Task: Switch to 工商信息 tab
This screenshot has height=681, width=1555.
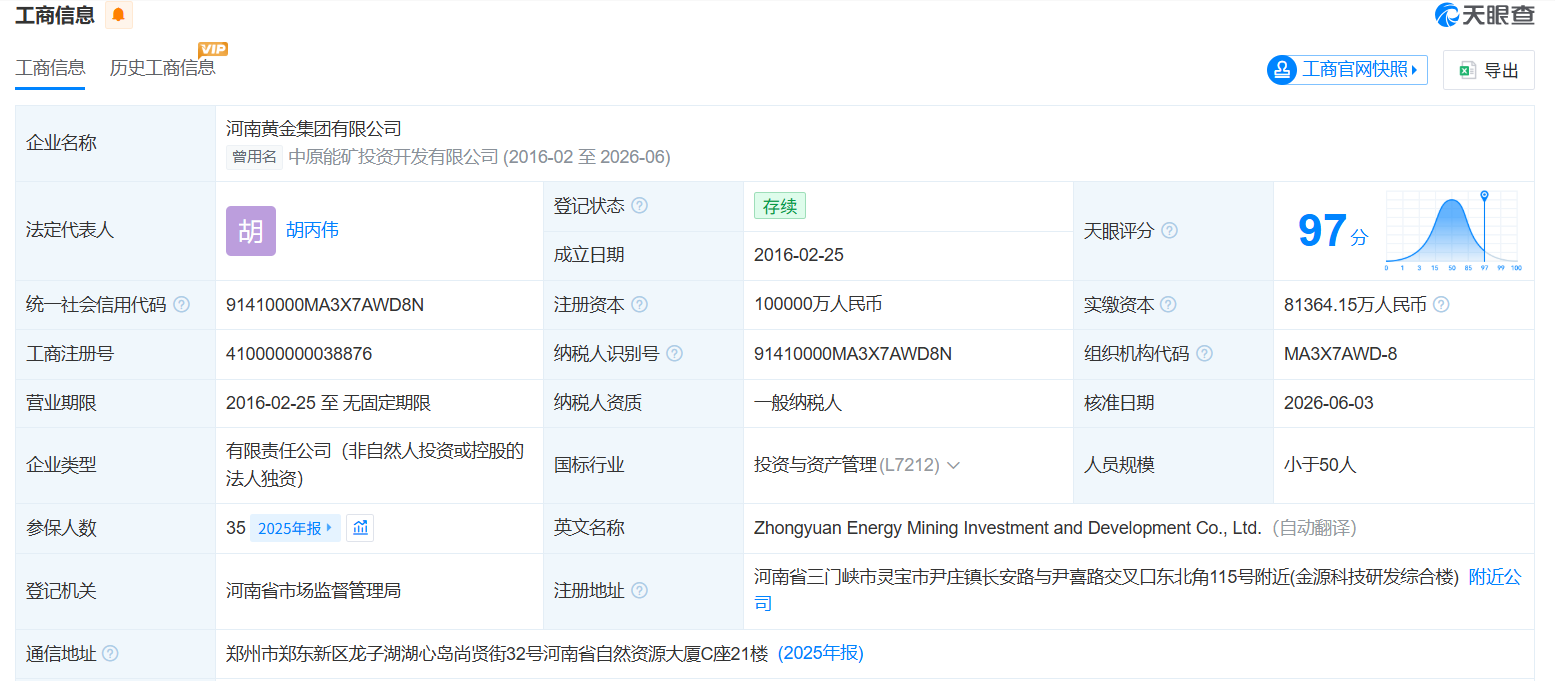Action: pos(50,68)
